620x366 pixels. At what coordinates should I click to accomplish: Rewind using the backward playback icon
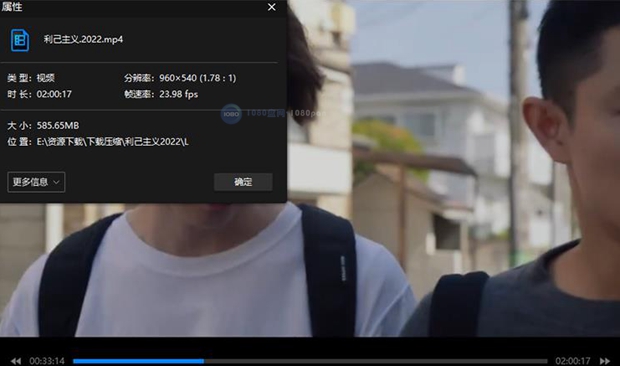point(16,361)
